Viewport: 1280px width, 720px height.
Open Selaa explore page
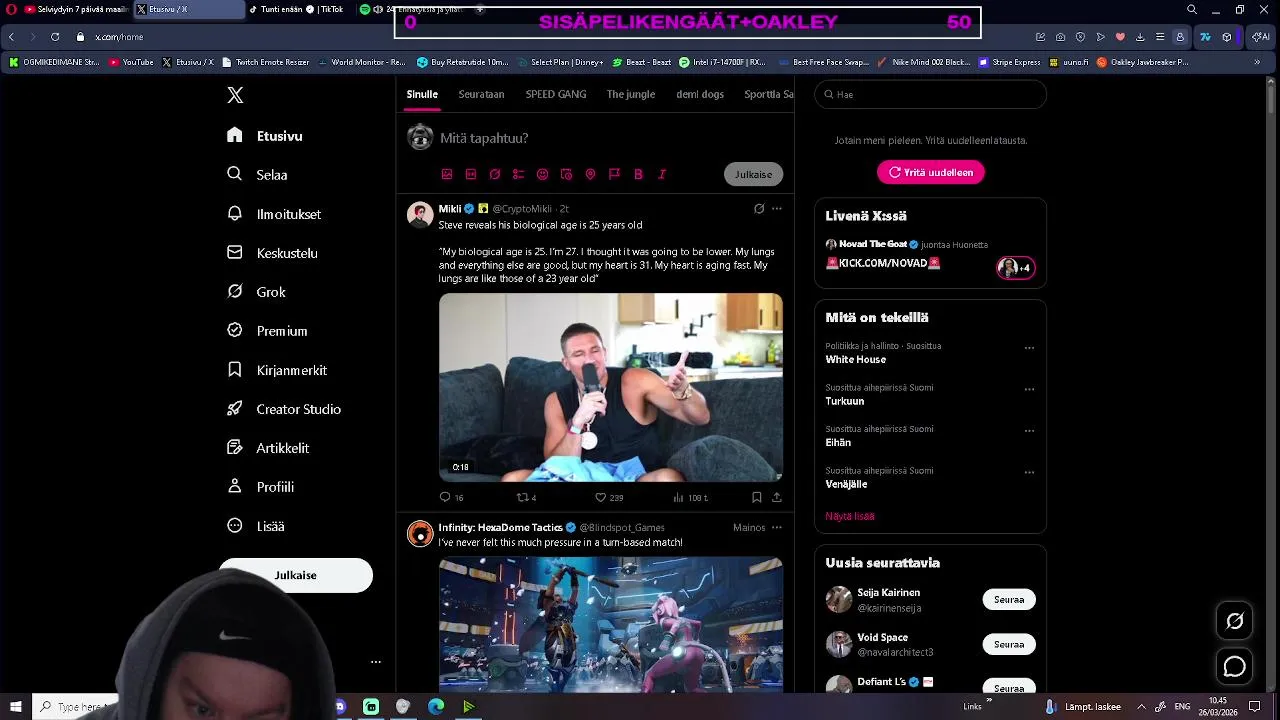pyautogui.click(x=258, y=175)
